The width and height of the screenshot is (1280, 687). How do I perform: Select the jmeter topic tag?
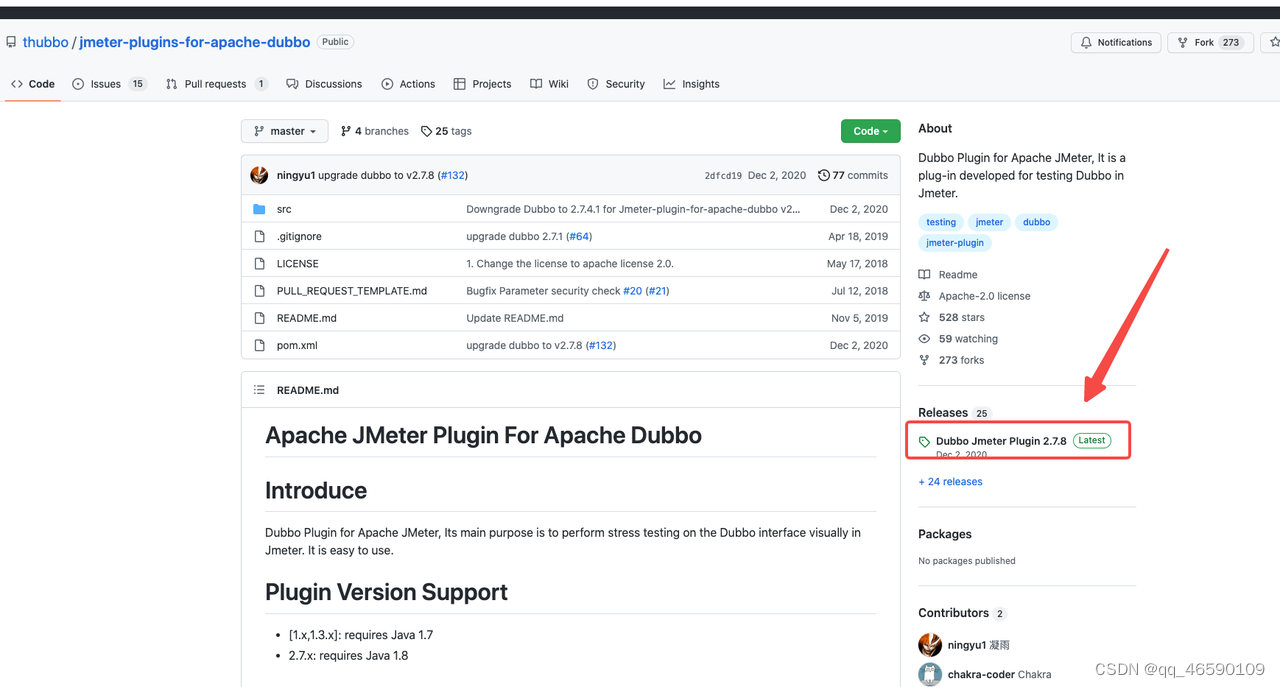coord(990,222)
